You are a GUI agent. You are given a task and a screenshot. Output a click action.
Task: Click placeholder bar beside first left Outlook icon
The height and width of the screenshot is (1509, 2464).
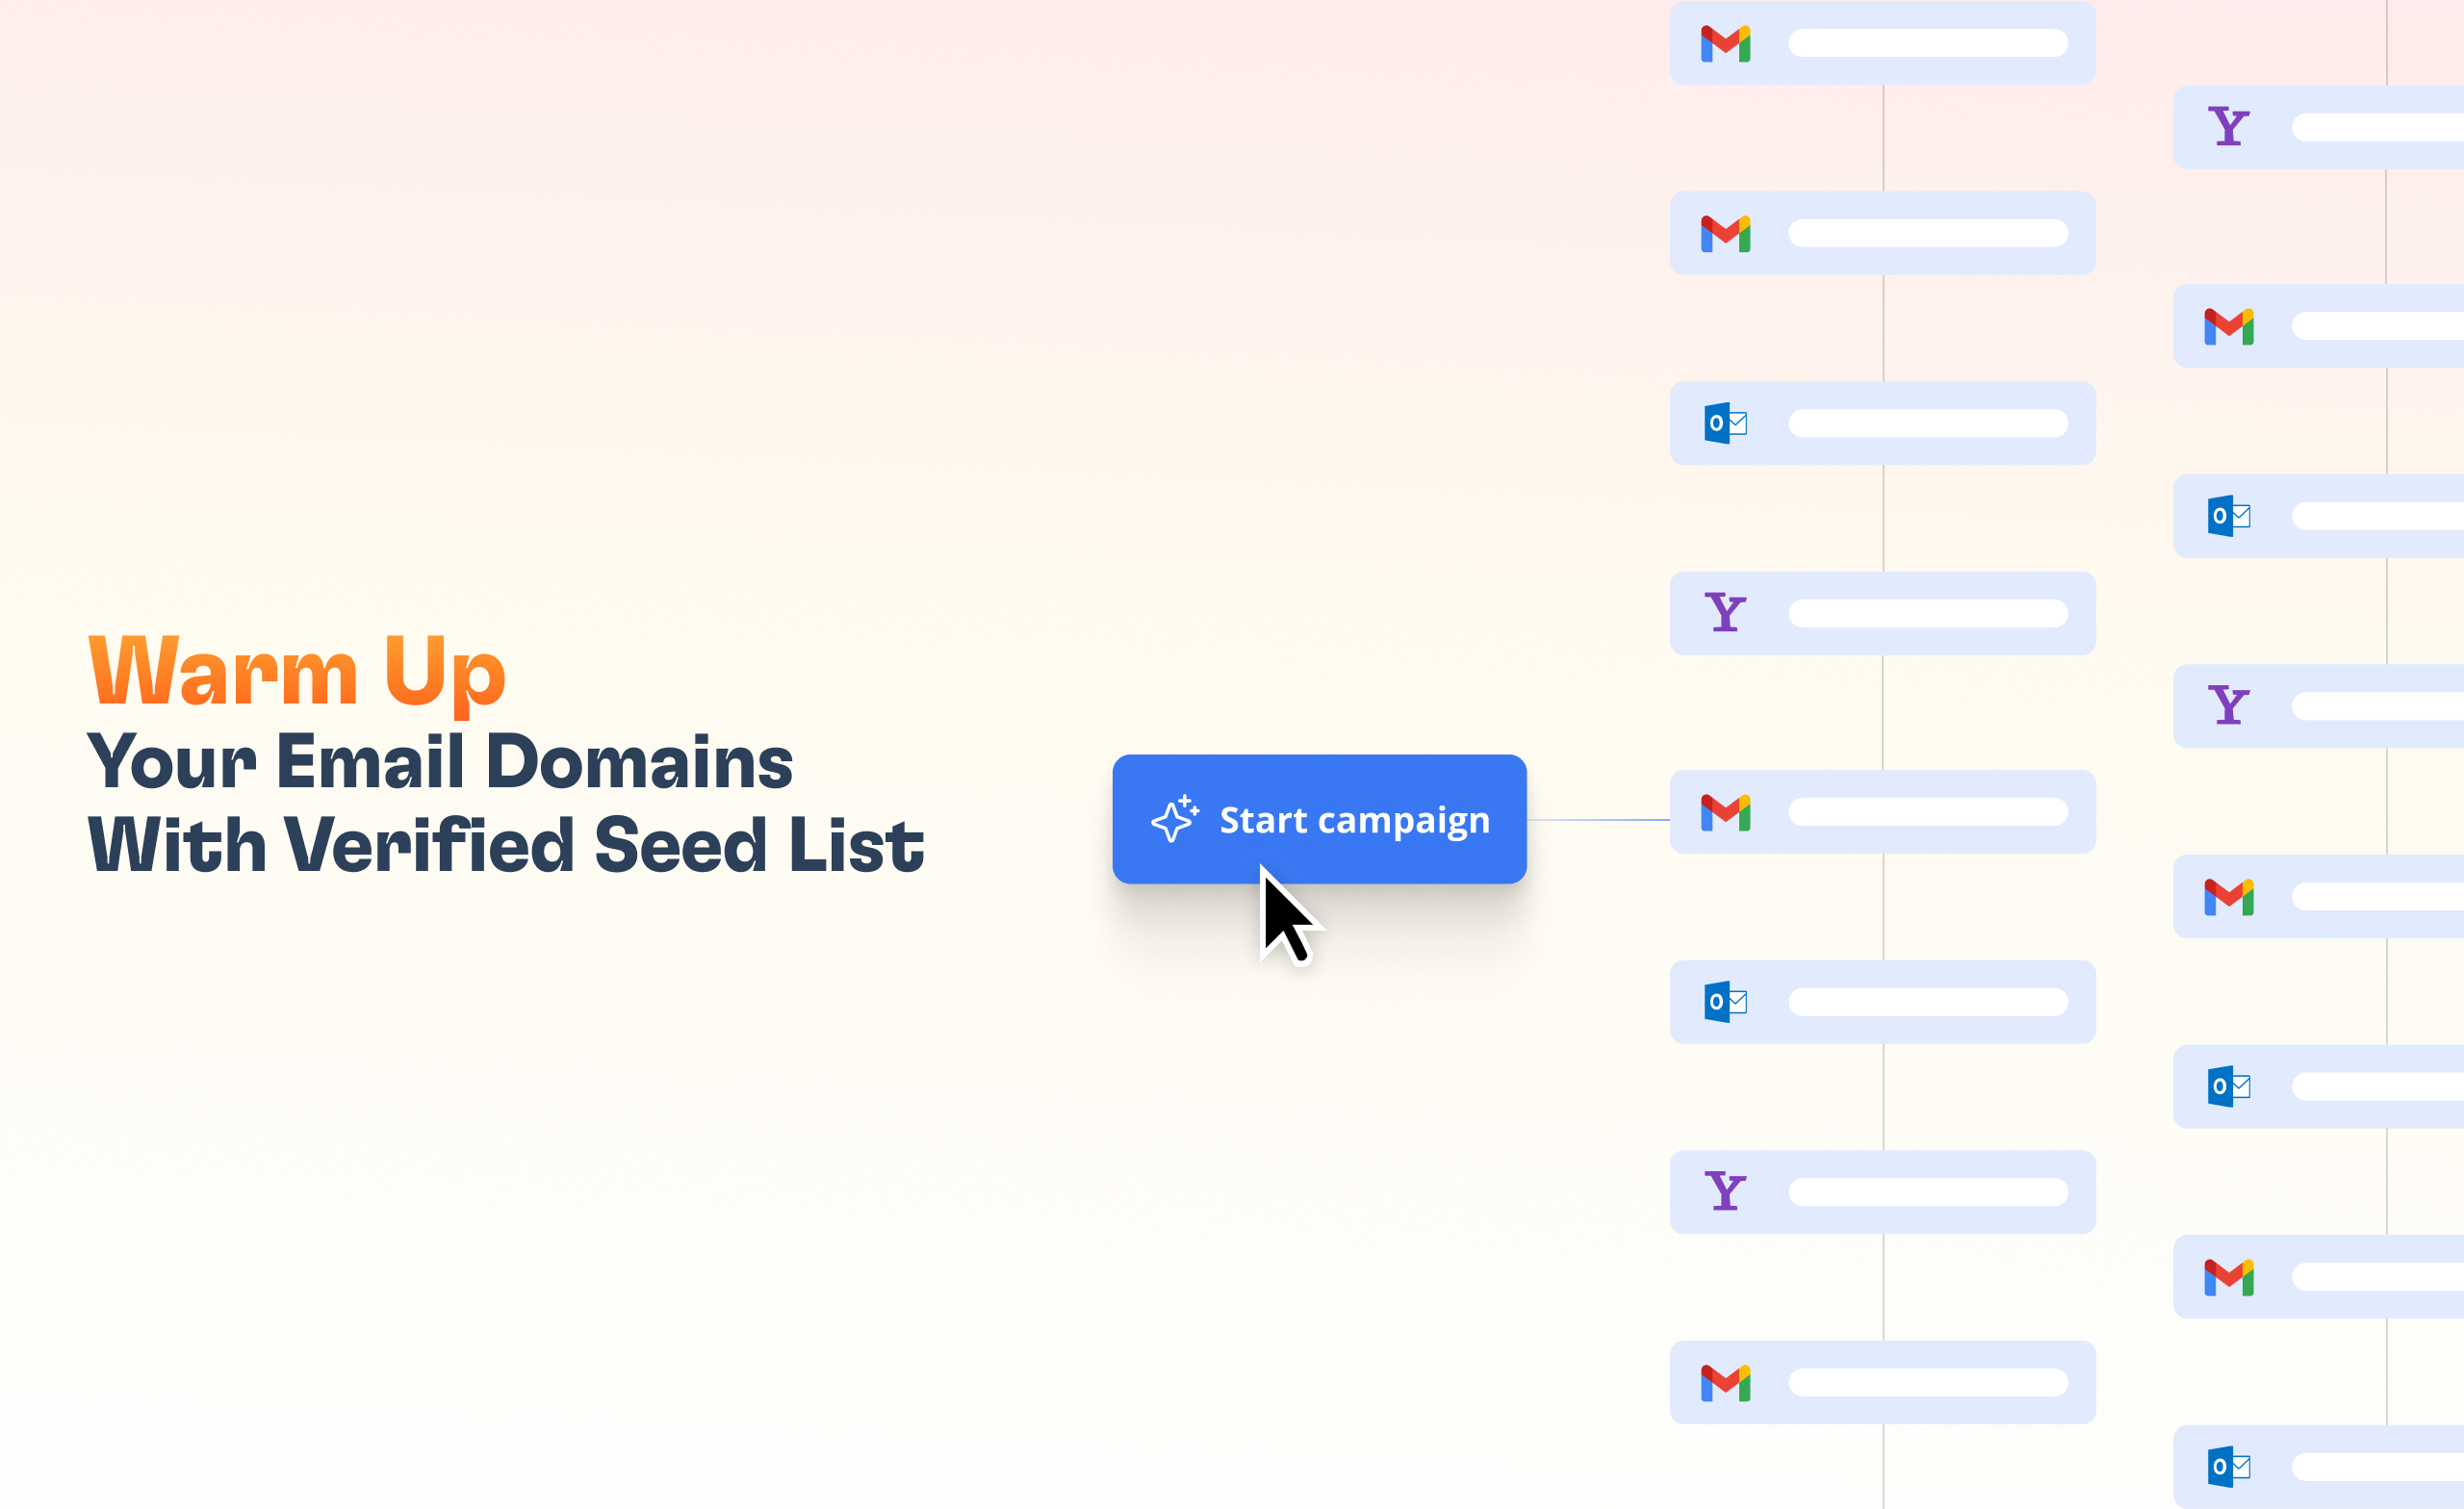(x=1927, y=423)
